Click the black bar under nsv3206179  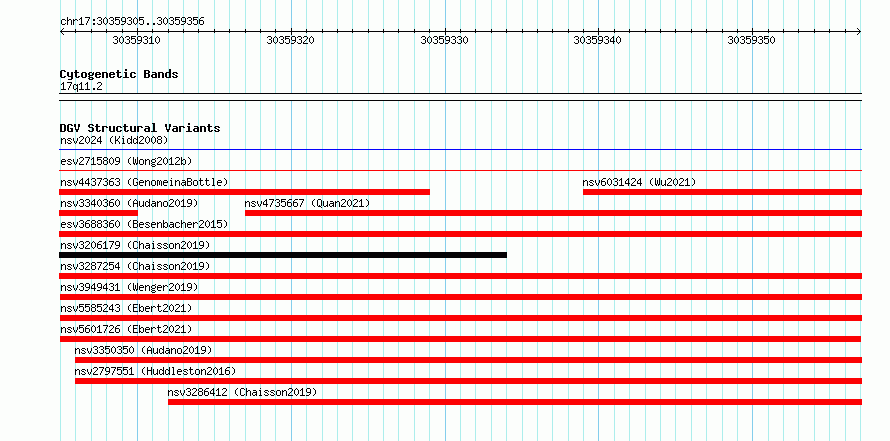coord(283,255)
